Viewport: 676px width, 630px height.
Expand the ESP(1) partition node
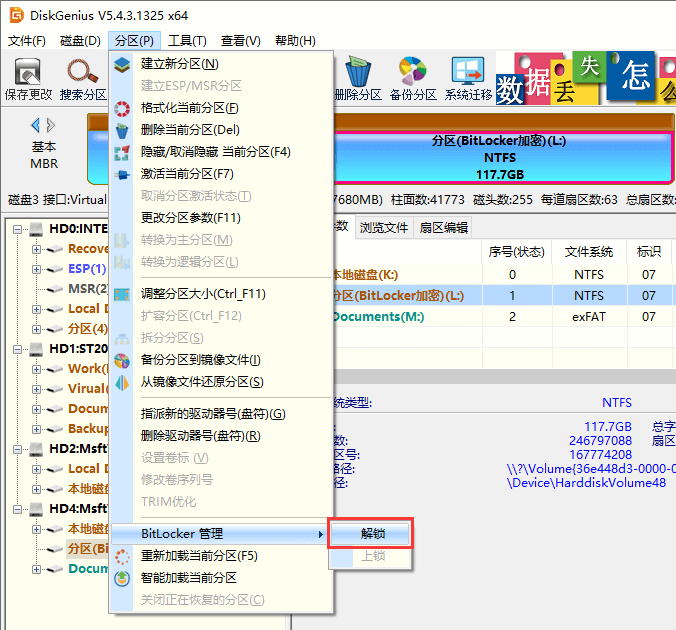coord(36,269)
